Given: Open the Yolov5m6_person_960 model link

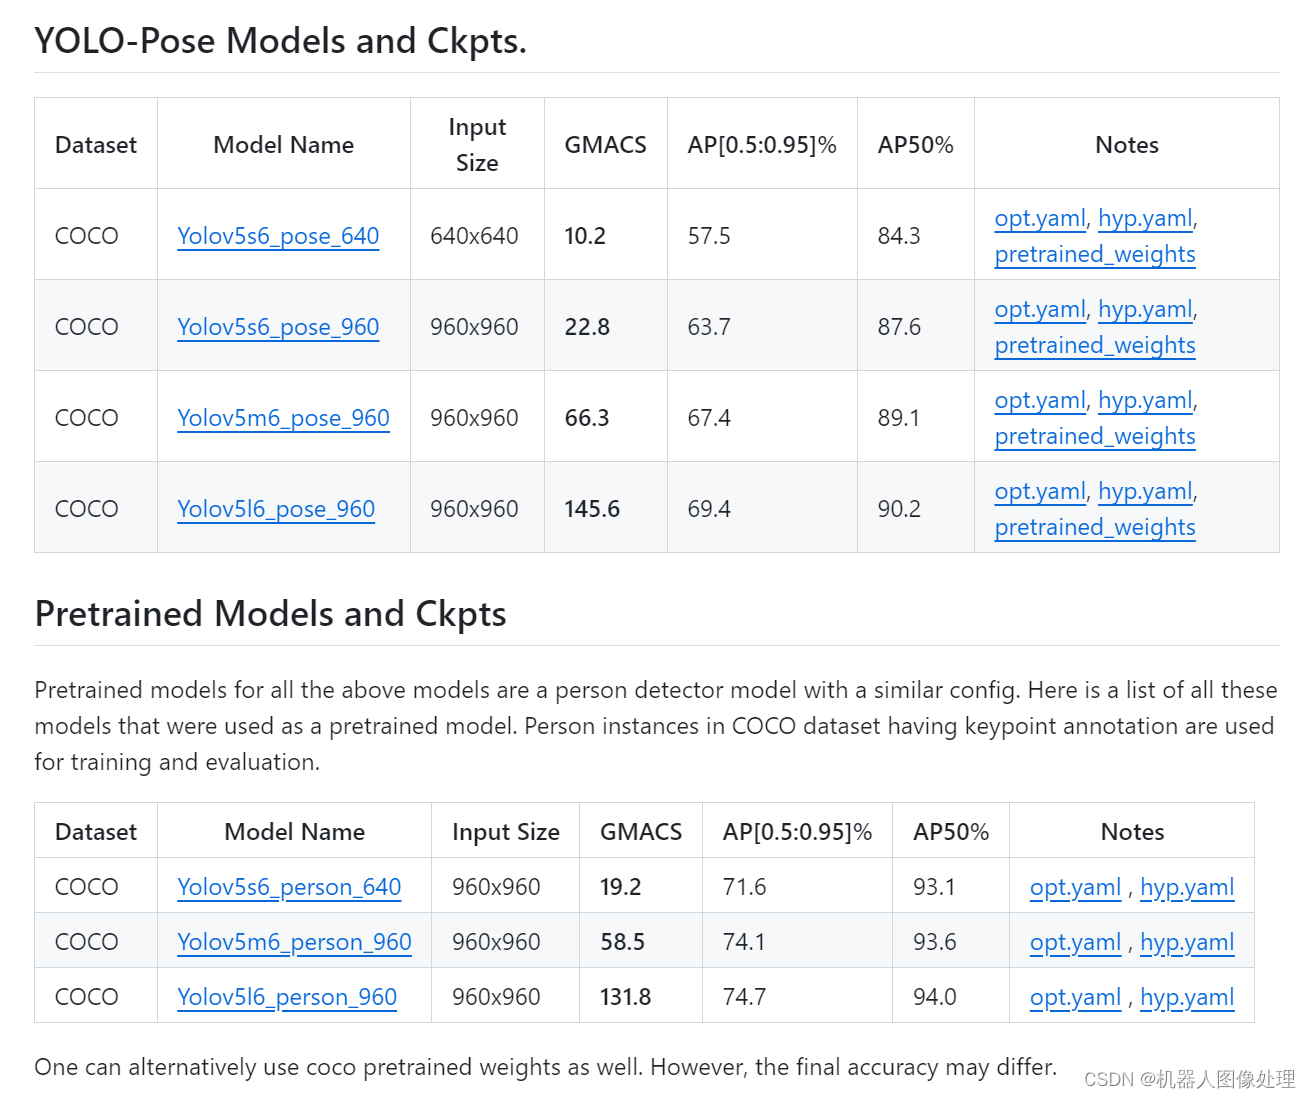Looking at the screenshot, I should (294, 942).
